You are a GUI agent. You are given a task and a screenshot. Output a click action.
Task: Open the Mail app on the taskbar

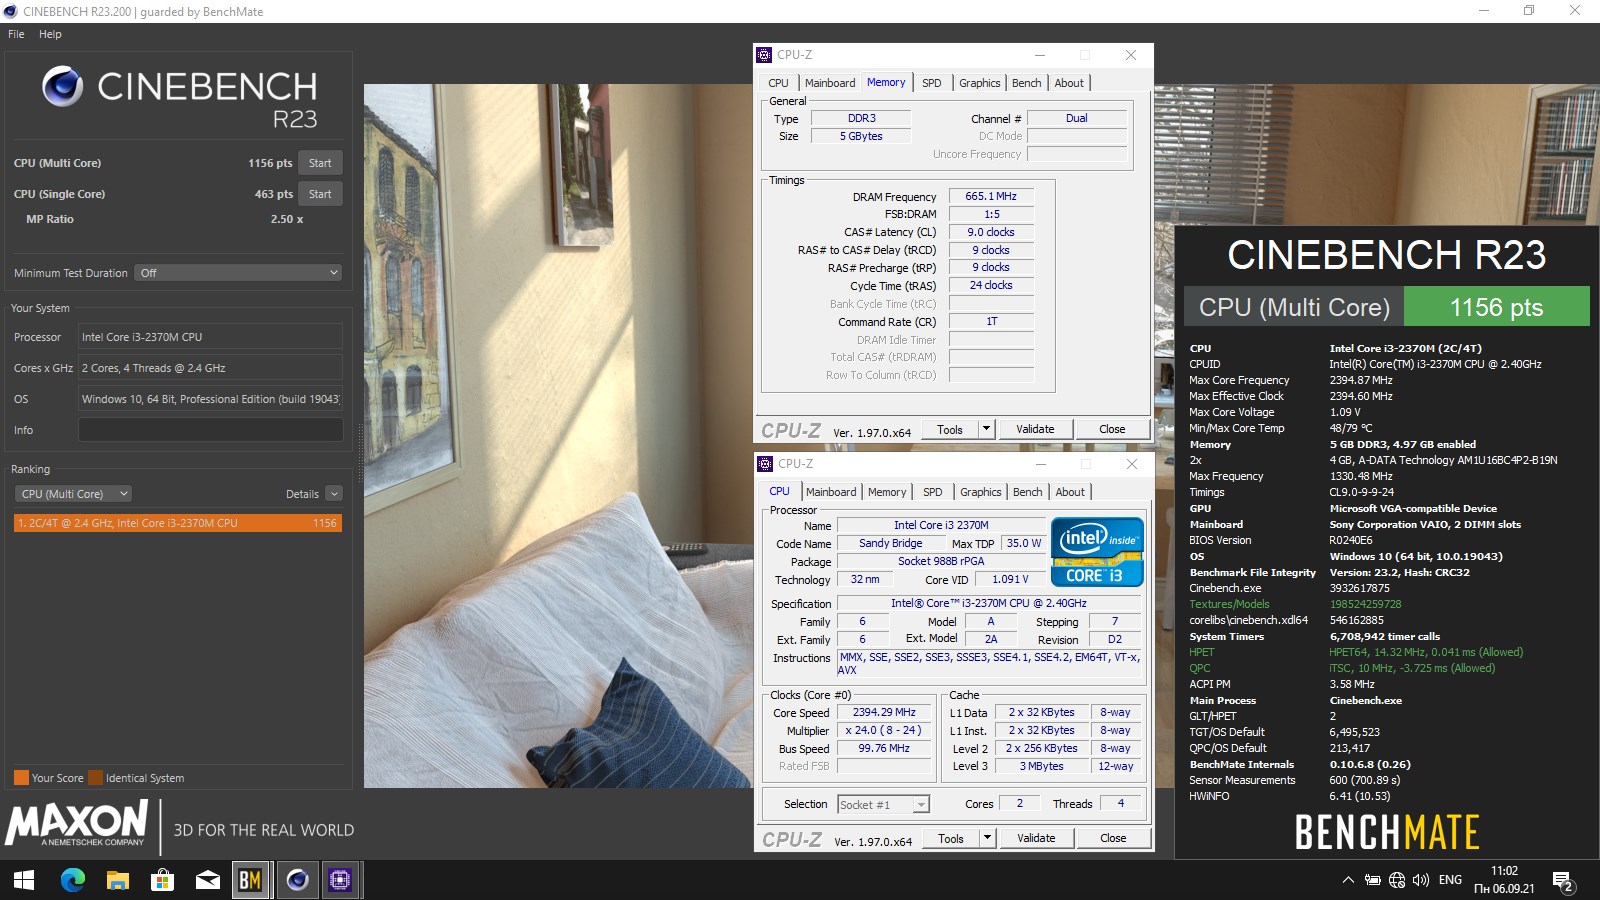coord(207,880)
